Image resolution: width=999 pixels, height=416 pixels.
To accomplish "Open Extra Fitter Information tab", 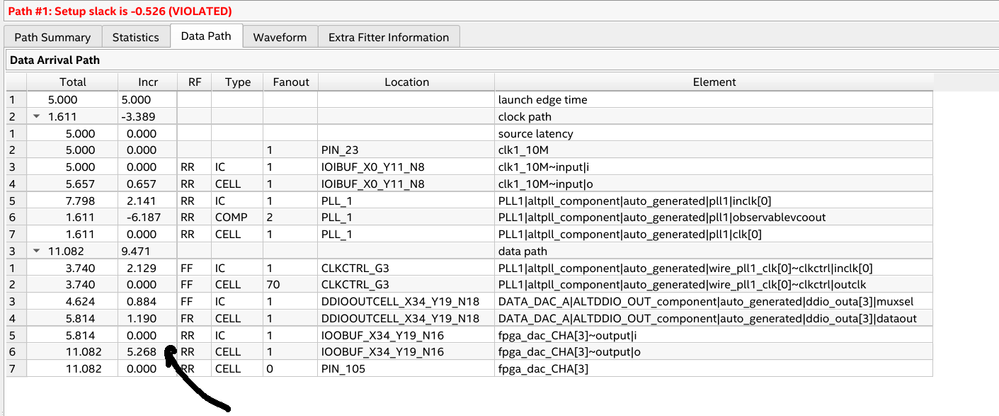I will pos(388,37).
